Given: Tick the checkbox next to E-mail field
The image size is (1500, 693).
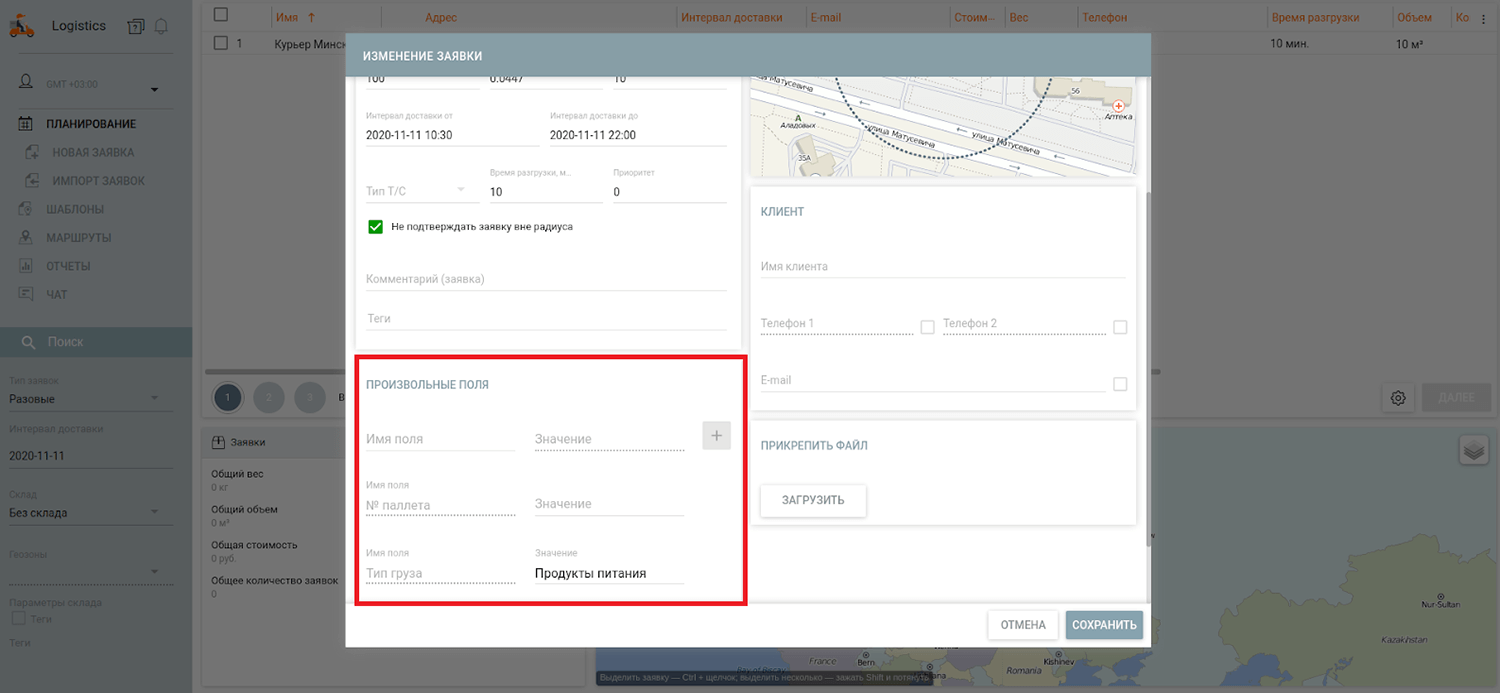Looking at the screenshot, I should [1119, 384].
